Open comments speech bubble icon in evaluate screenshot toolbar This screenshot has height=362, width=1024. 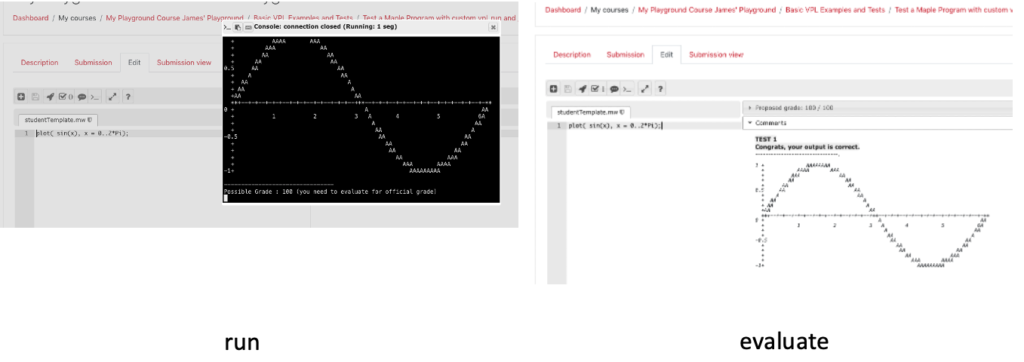point(615,89)
